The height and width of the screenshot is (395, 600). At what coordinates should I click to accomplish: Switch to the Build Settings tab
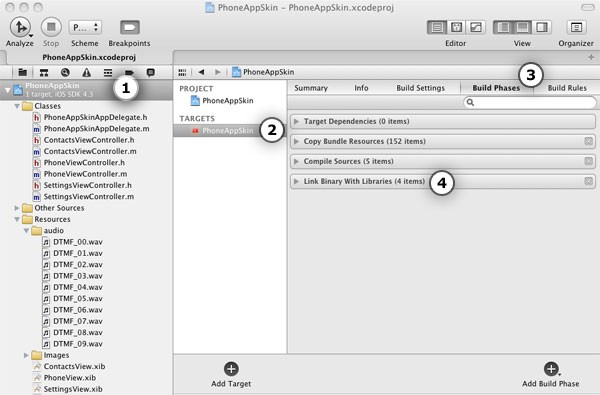(x=420, y=88)
